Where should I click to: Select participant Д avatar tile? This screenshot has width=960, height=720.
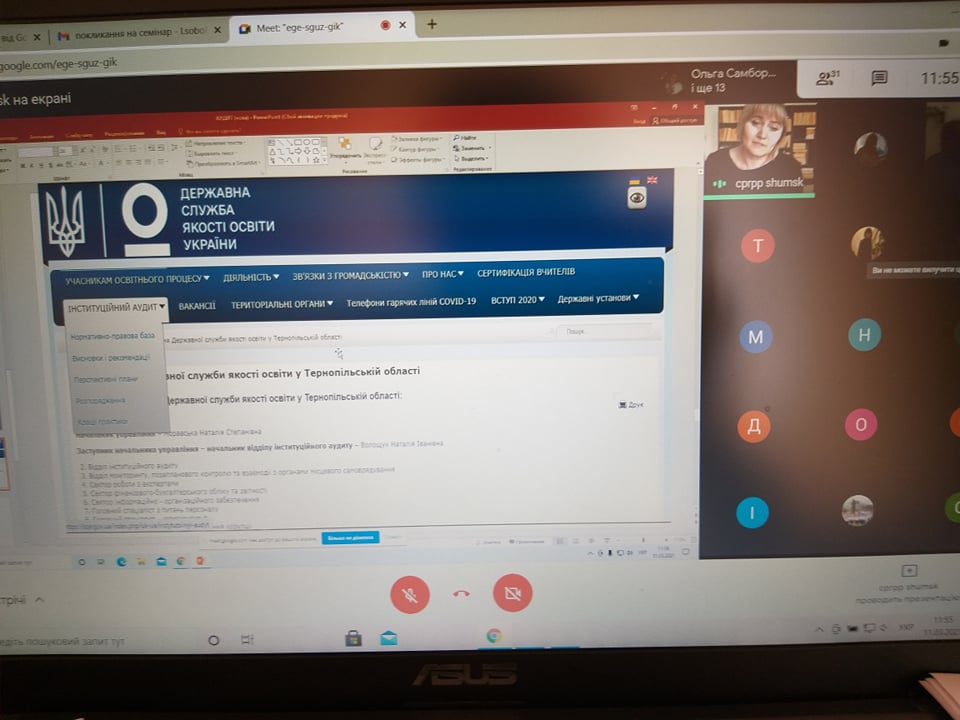pos(754,426)
